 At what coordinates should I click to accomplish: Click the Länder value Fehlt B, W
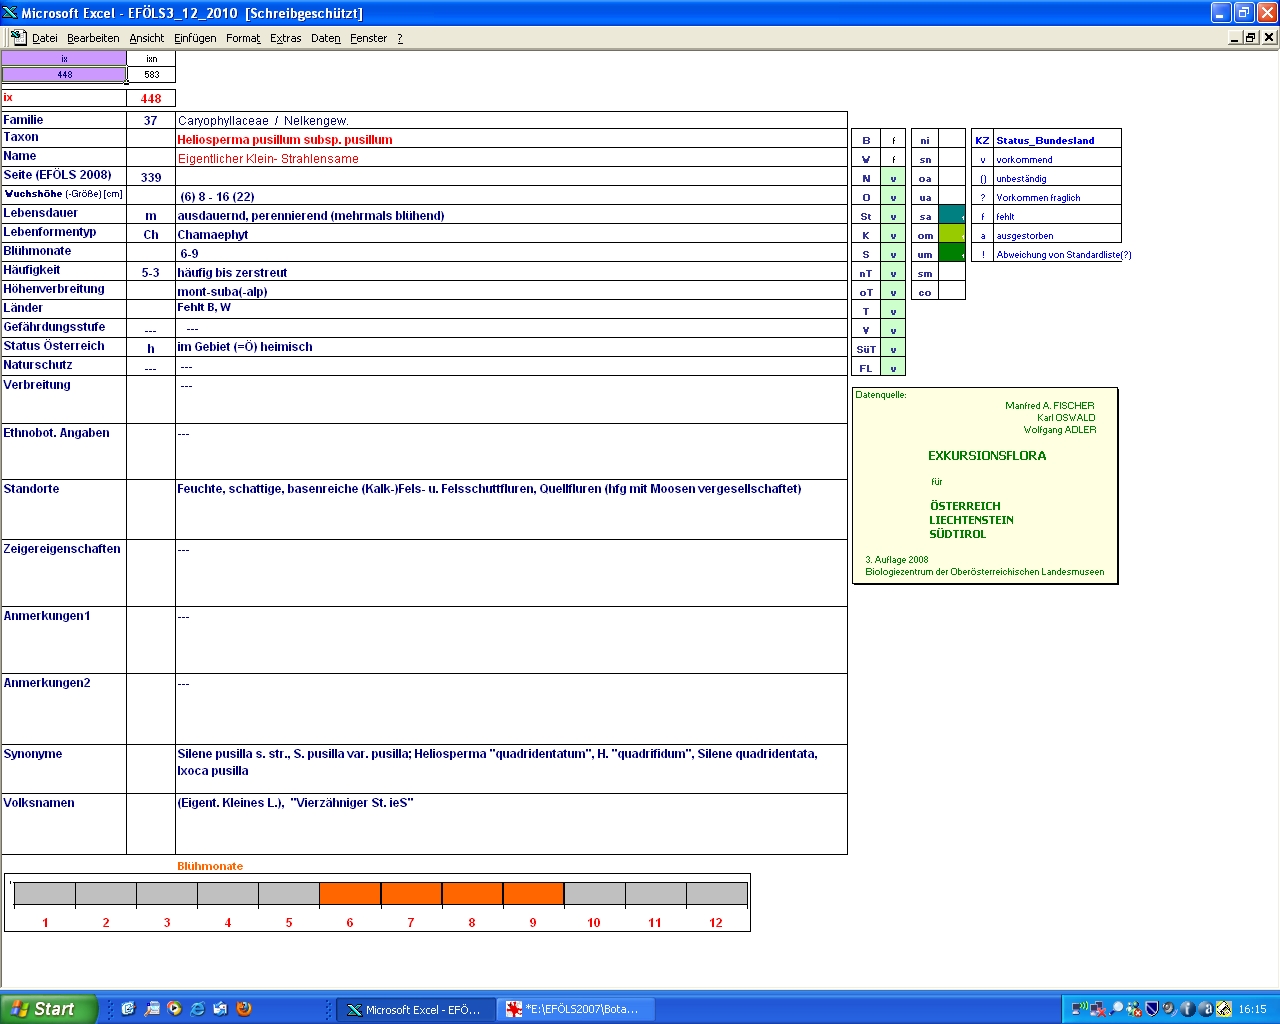point(204,307)
